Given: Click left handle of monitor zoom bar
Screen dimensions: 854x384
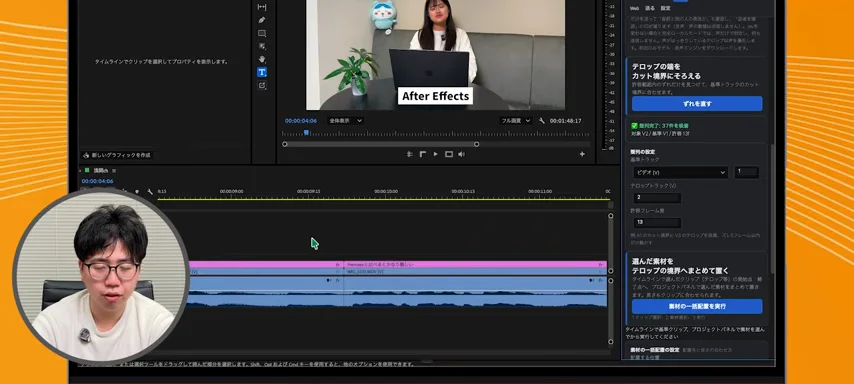Looking at the screenshot, I should click(x=284, y=144).
